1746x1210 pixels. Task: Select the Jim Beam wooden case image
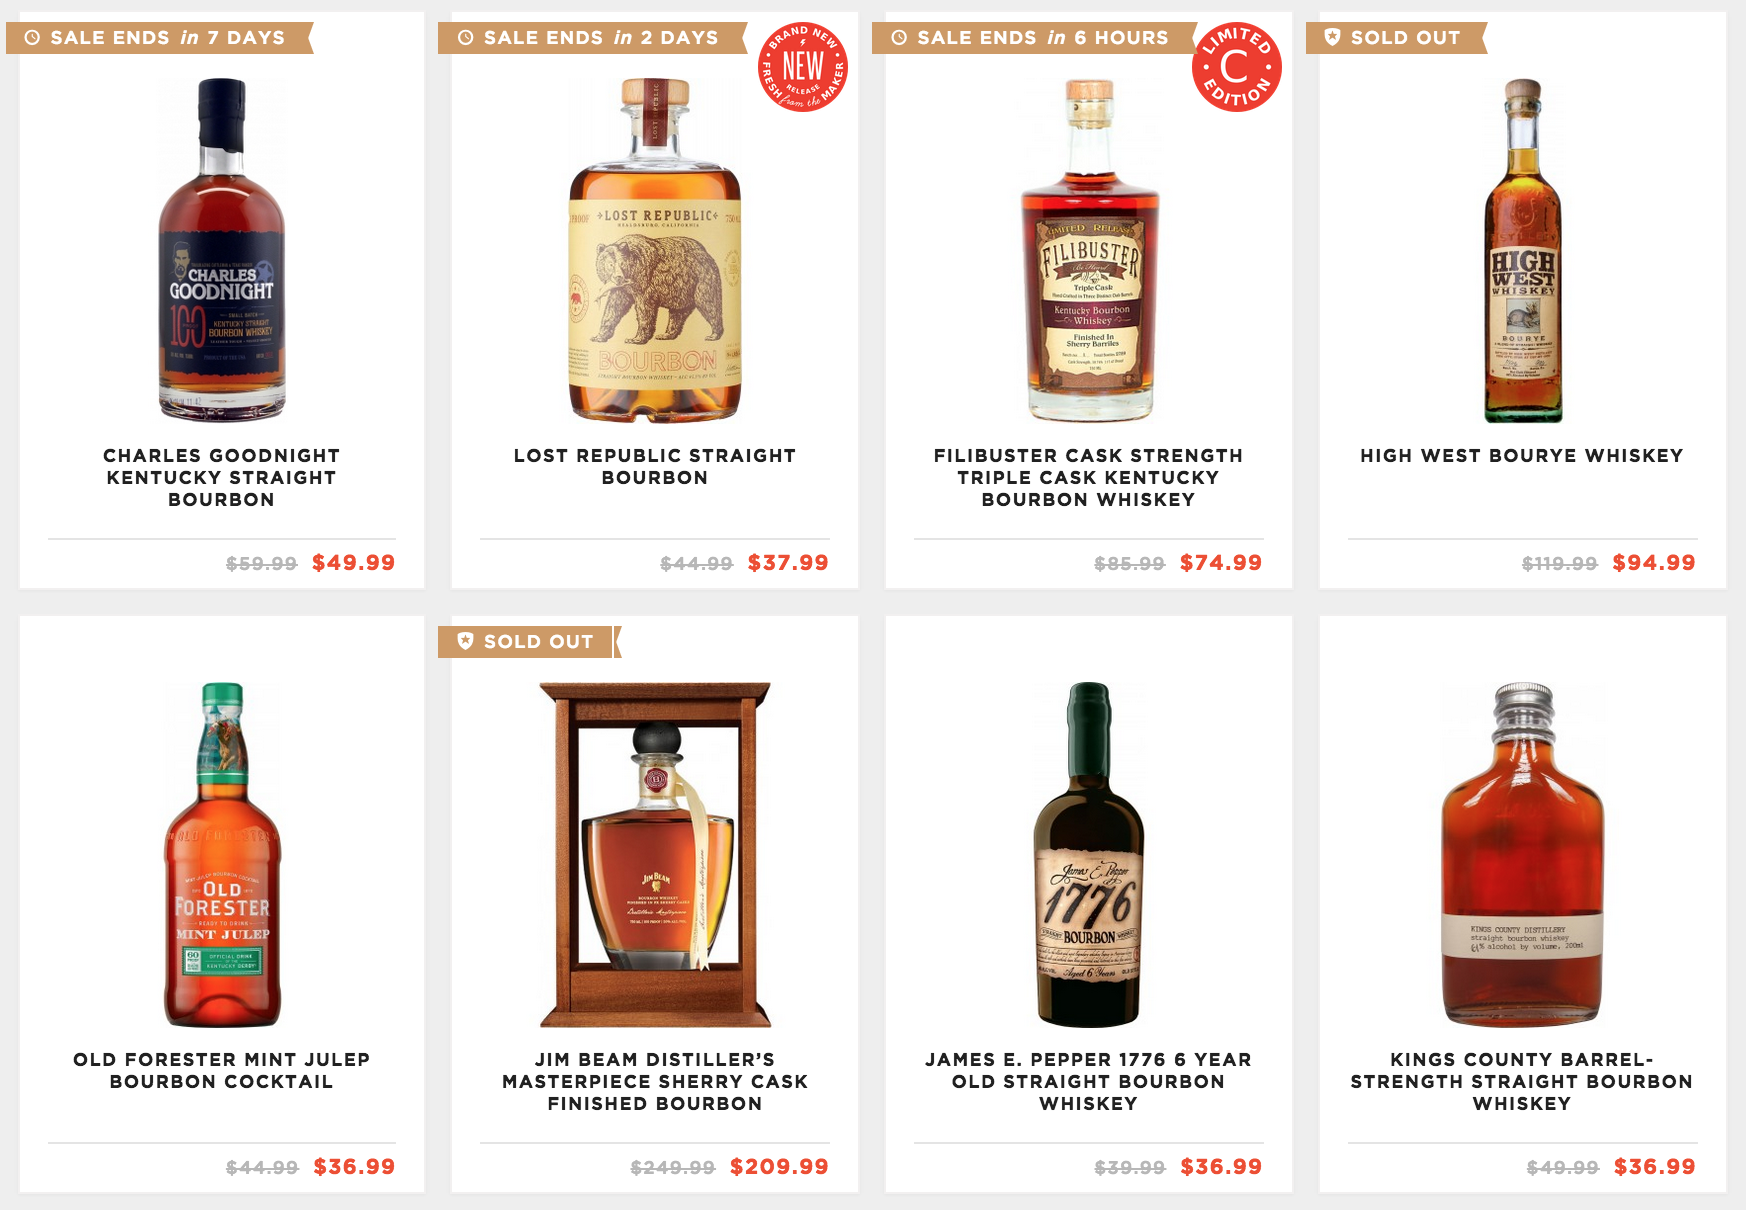point(655,855)
